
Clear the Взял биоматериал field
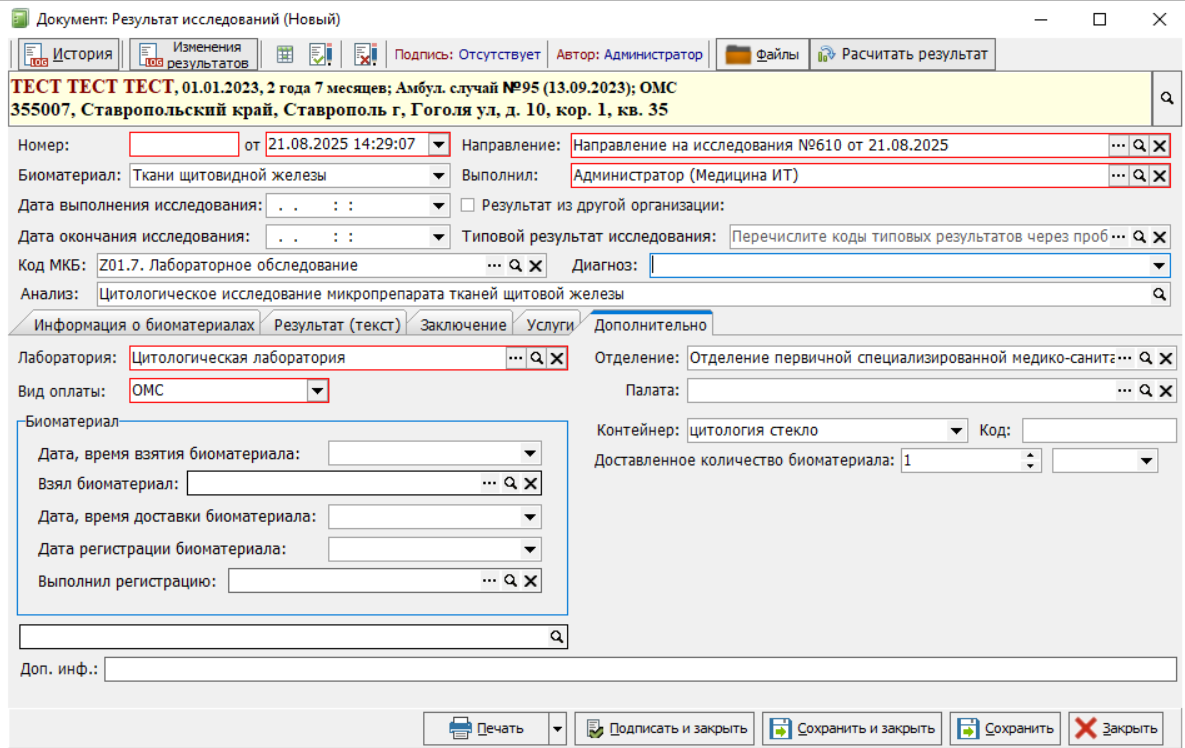(531, 483)
